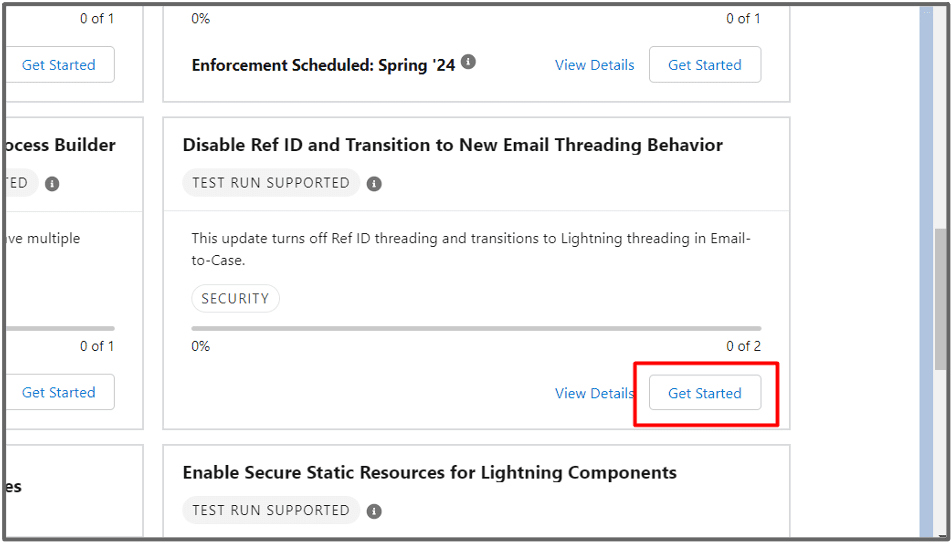Select the SECURITY badge
The image size is (952, 543).
(x=236, y=298)
